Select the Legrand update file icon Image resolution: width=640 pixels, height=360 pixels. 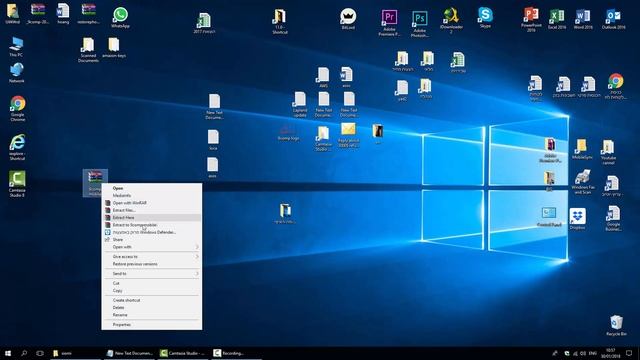pos(300,105)
